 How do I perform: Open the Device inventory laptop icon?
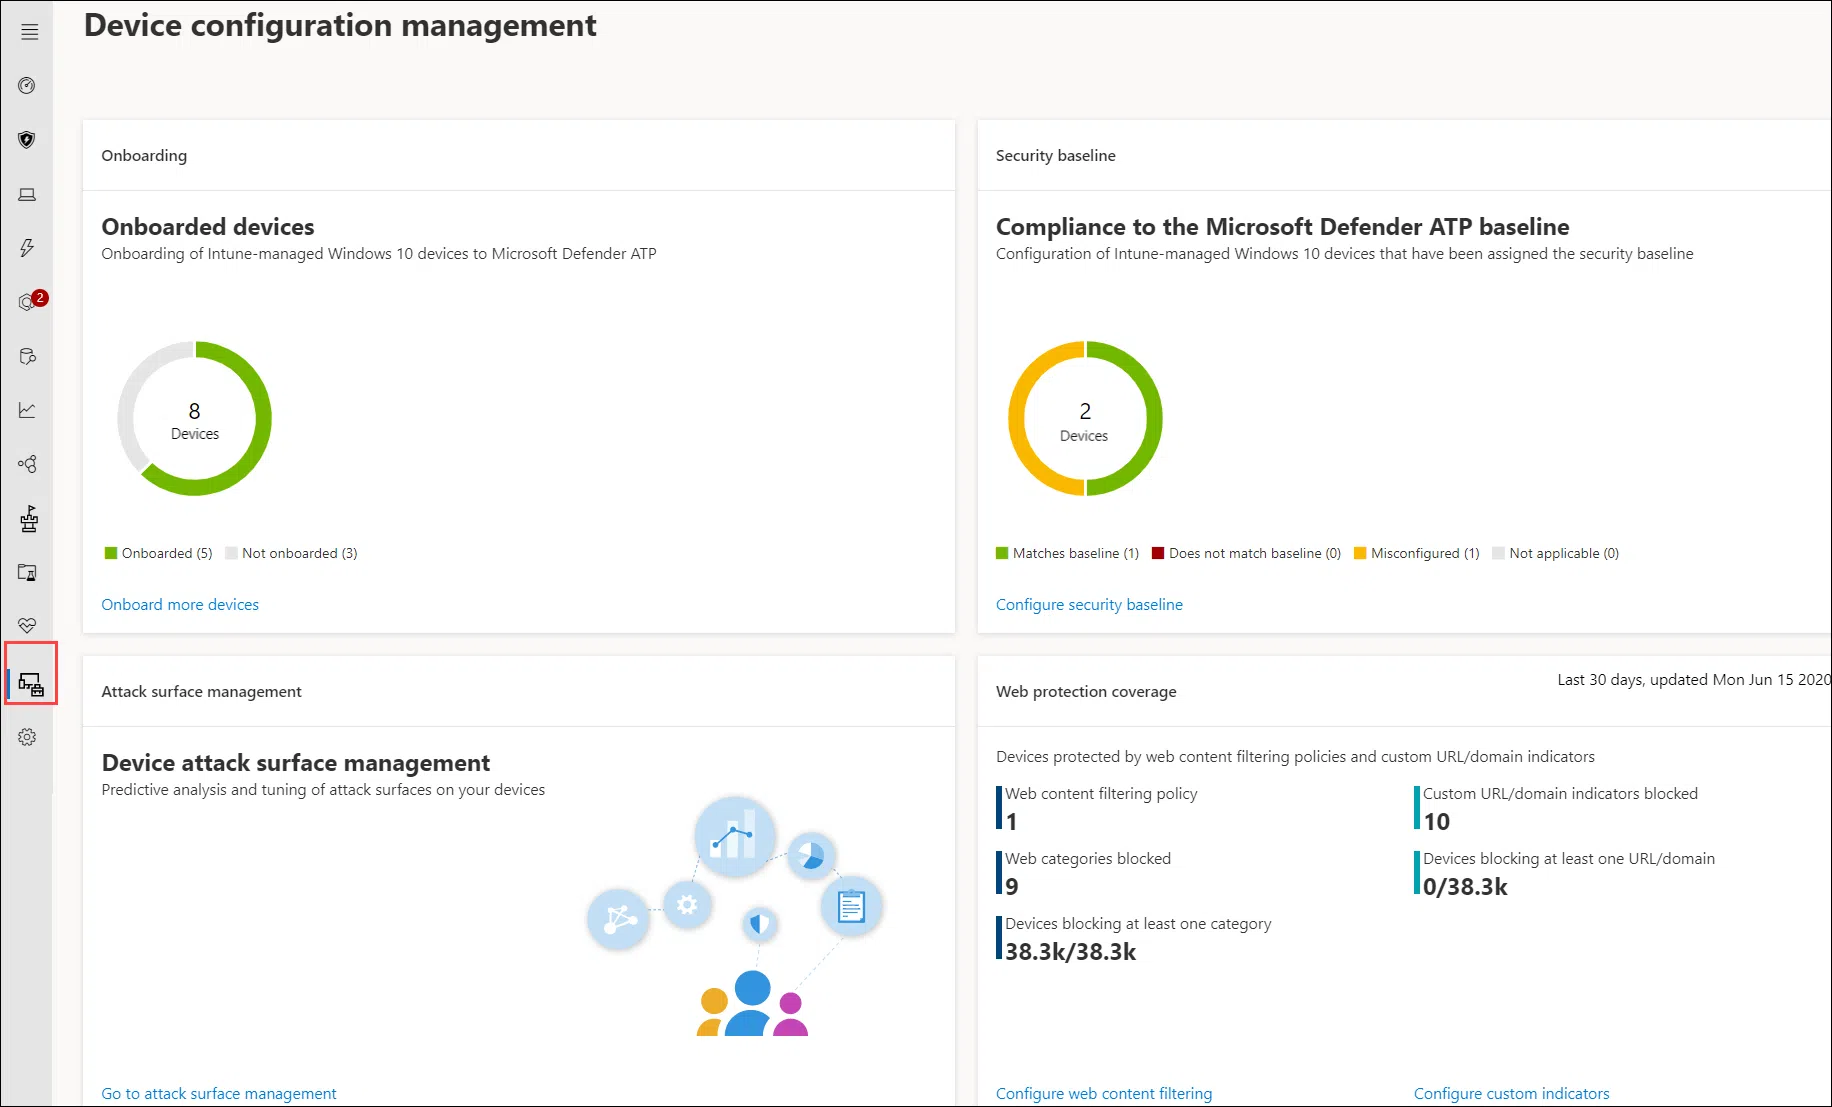point(27,195)
